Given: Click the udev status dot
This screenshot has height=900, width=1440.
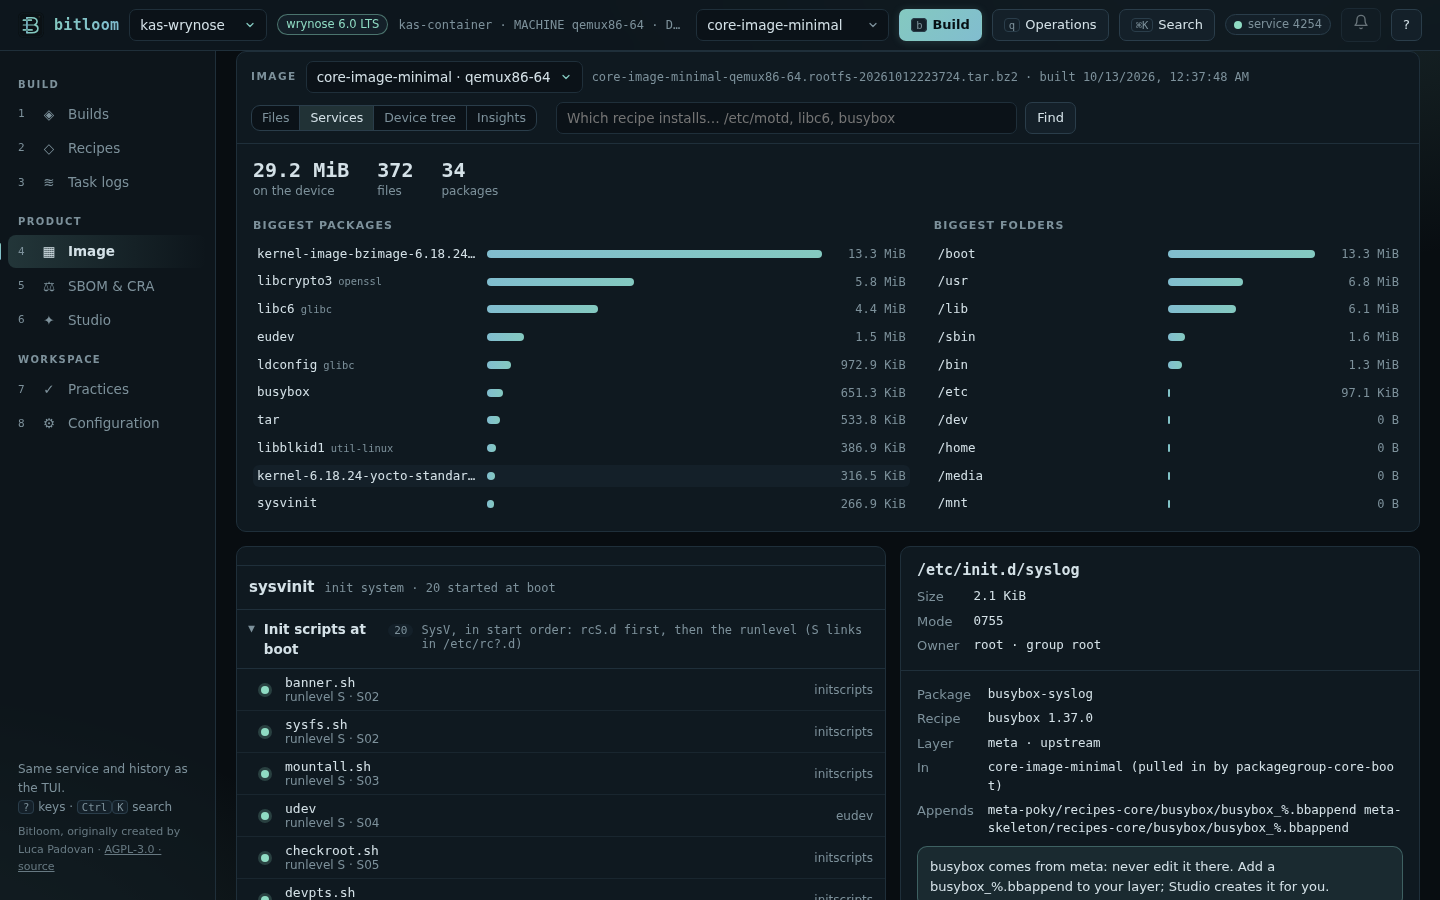Looking at the screenshot, I should 265,816.
